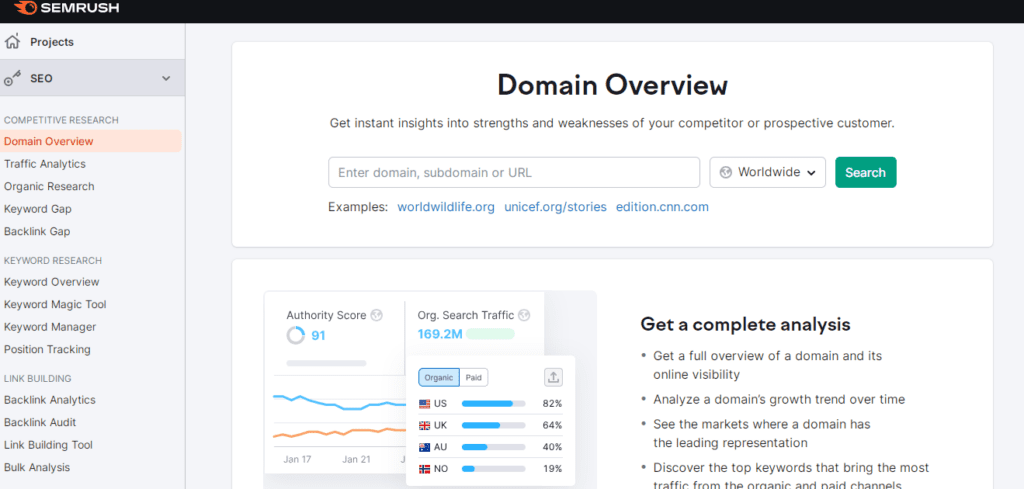Click the Link Building section label

[x=38, y=378]
